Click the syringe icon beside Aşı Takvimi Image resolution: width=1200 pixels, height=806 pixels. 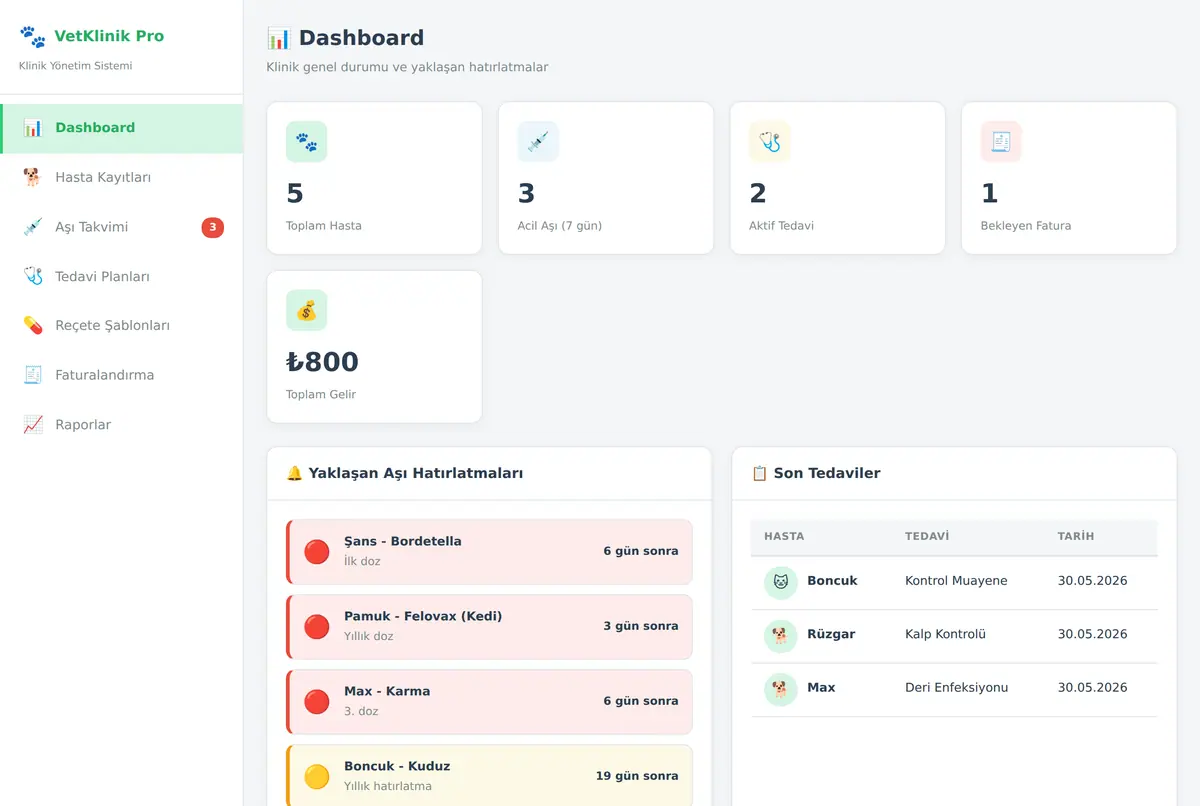(x=33, y=227)
